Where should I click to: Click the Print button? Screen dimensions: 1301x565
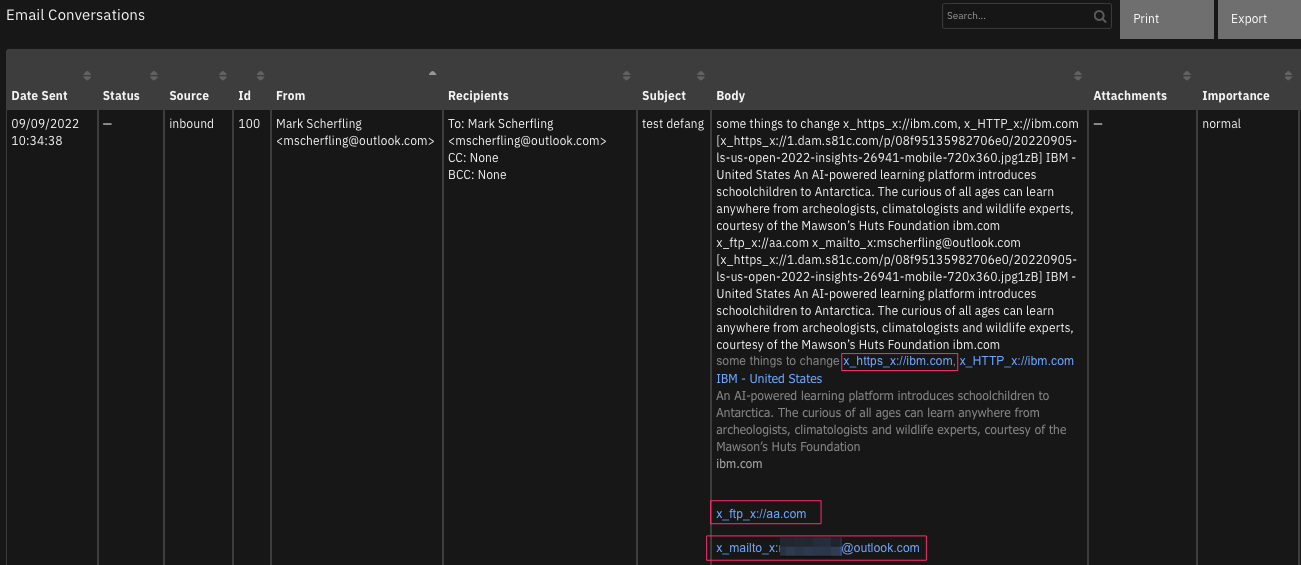click(1166, 19)
